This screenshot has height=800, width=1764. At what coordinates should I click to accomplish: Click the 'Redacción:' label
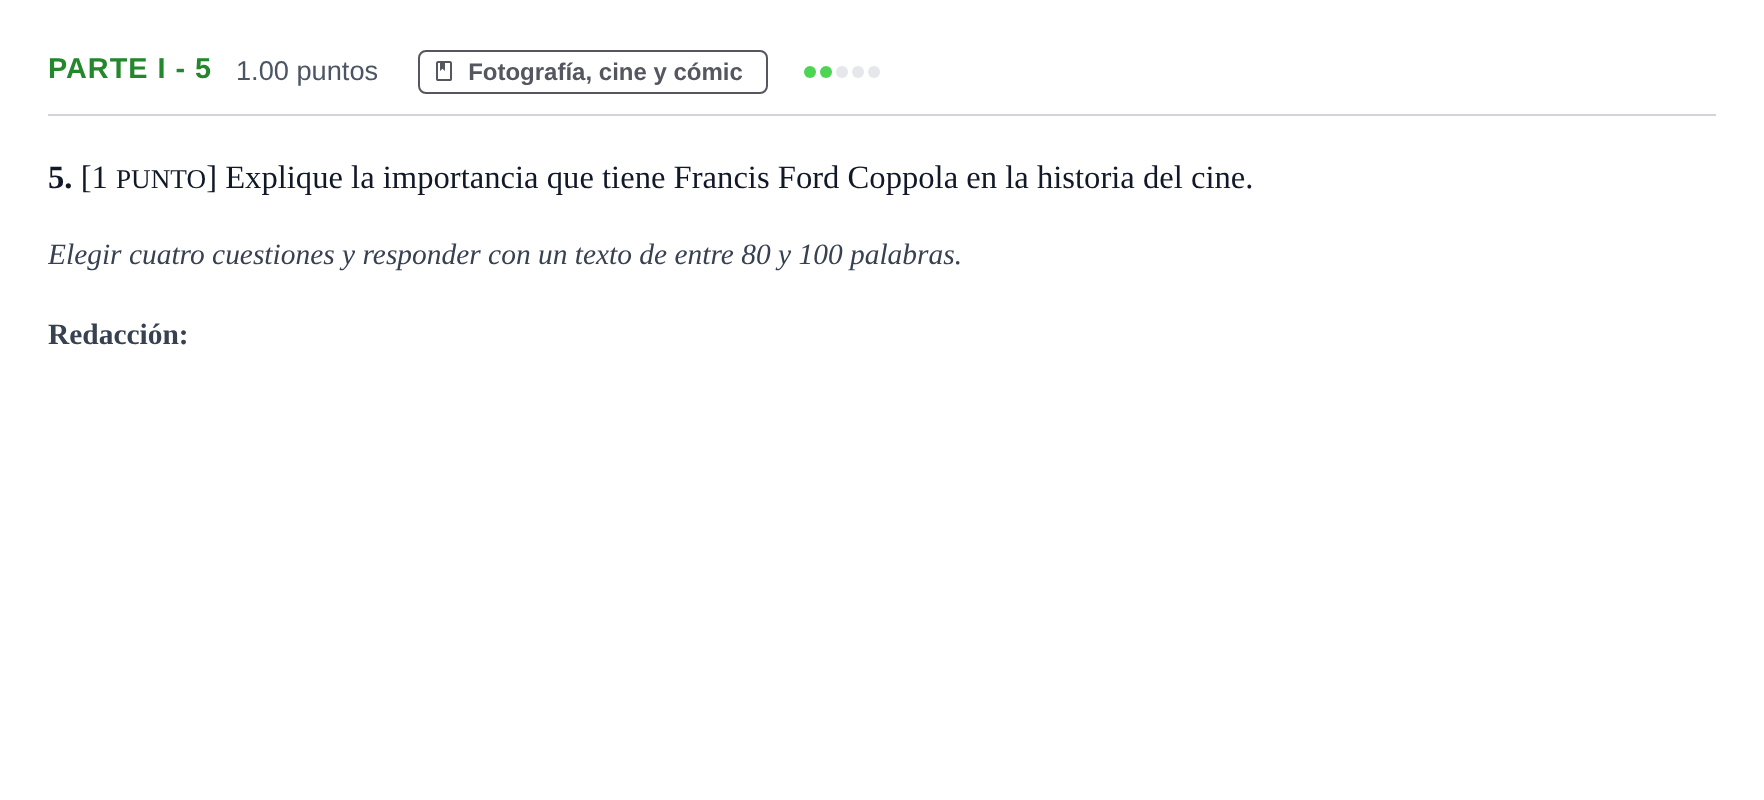coord(118,334)
